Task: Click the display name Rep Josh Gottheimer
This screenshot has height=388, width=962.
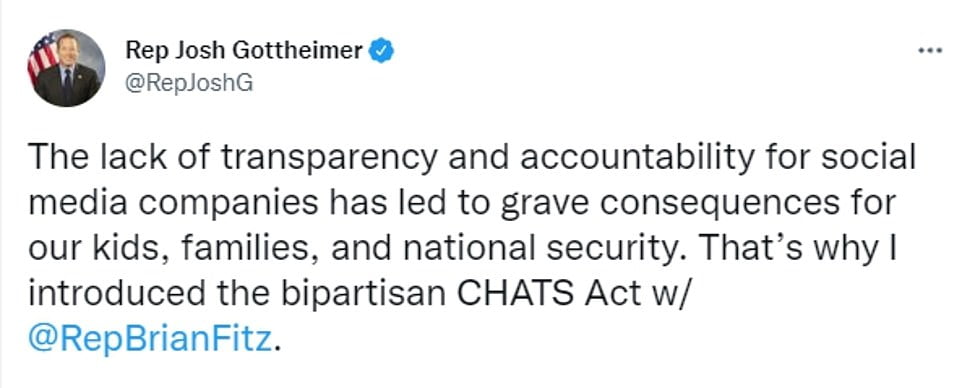Action: pyautogui.click(x=244, y=51)
